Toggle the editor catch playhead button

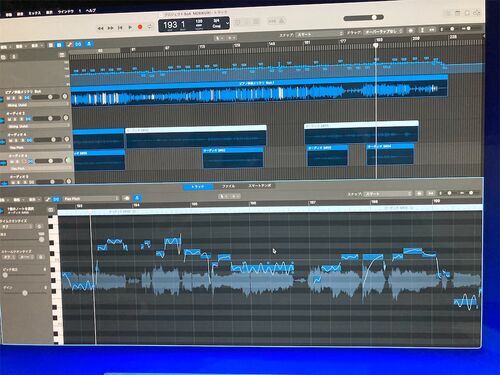[x=137, y=198]
